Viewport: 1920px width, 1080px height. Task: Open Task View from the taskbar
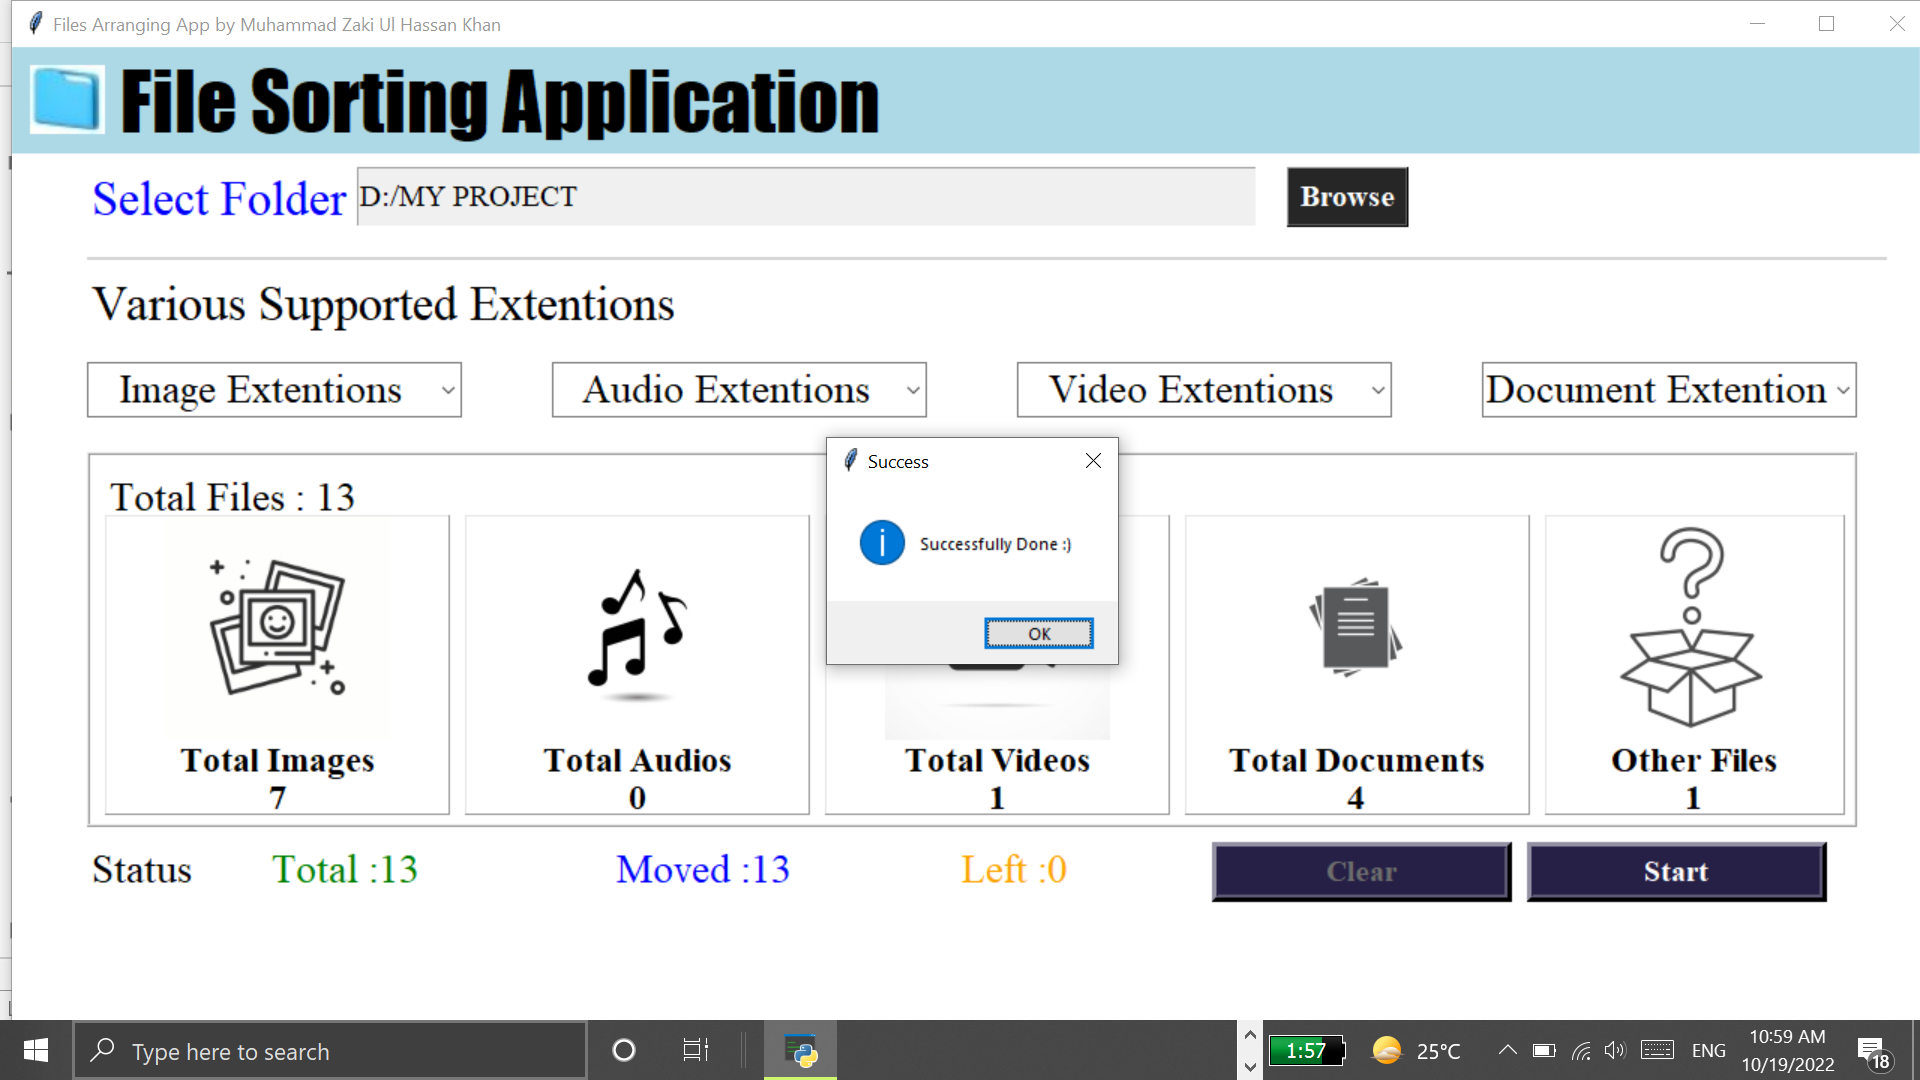695,1050
